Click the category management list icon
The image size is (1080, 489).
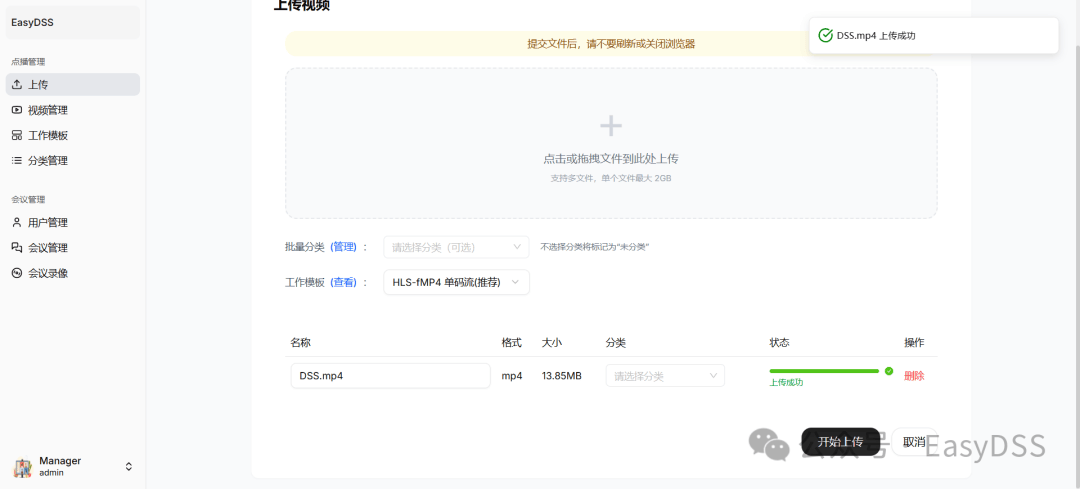pyautogui.click(x=17, y=160)
